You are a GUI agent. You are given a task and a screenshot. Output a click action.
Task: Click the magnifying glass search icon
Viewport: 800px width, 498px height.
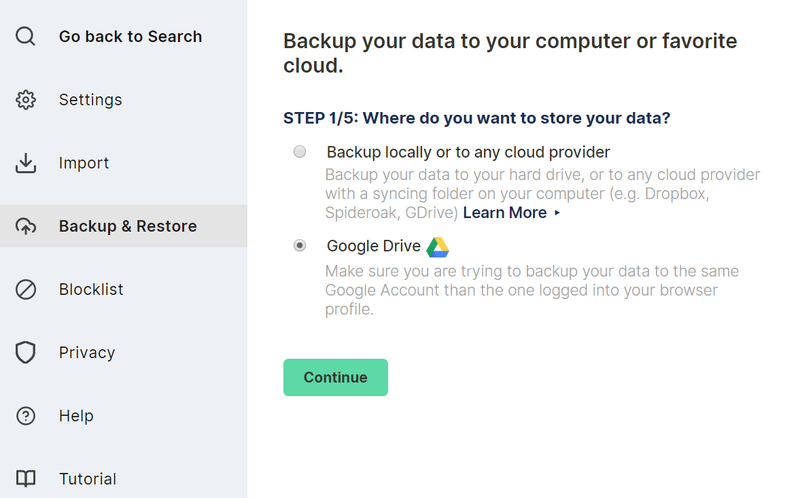tap(26, 37)
